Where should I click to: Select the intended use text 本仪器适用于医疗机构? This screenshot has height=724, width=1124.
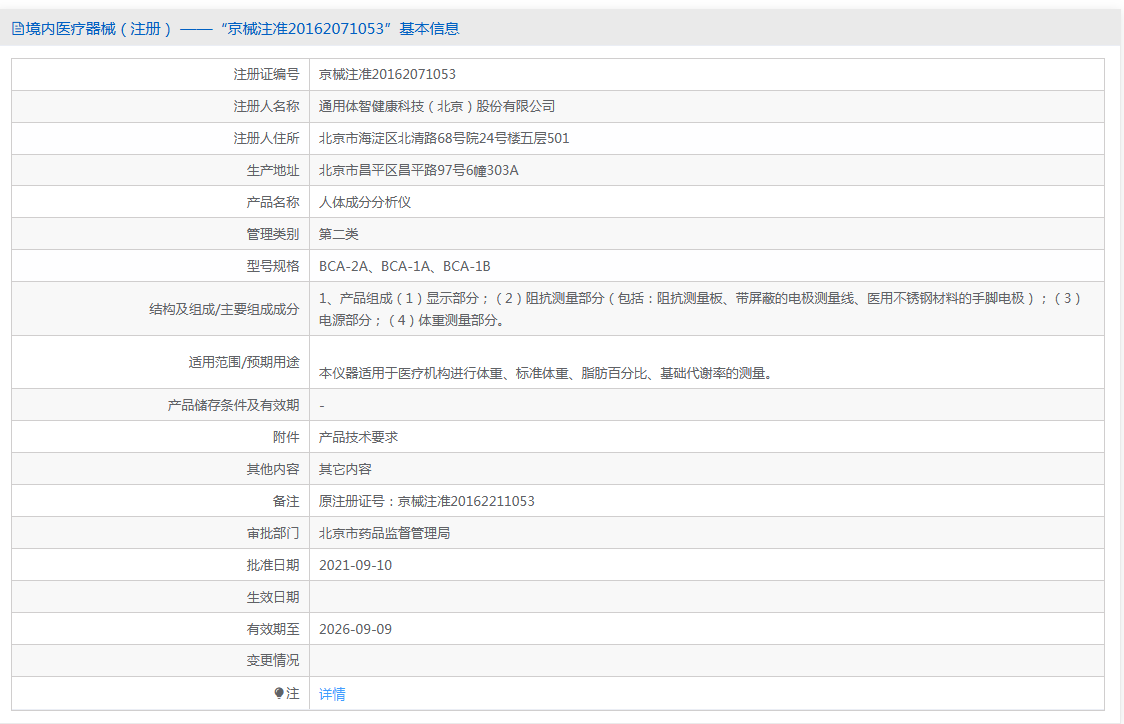546,373
